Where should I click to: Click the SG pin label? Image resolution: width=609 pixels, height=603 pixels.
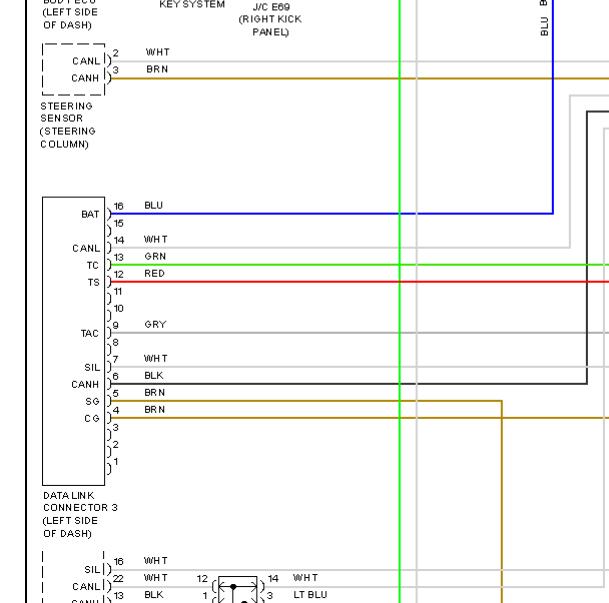pos(92,401)
